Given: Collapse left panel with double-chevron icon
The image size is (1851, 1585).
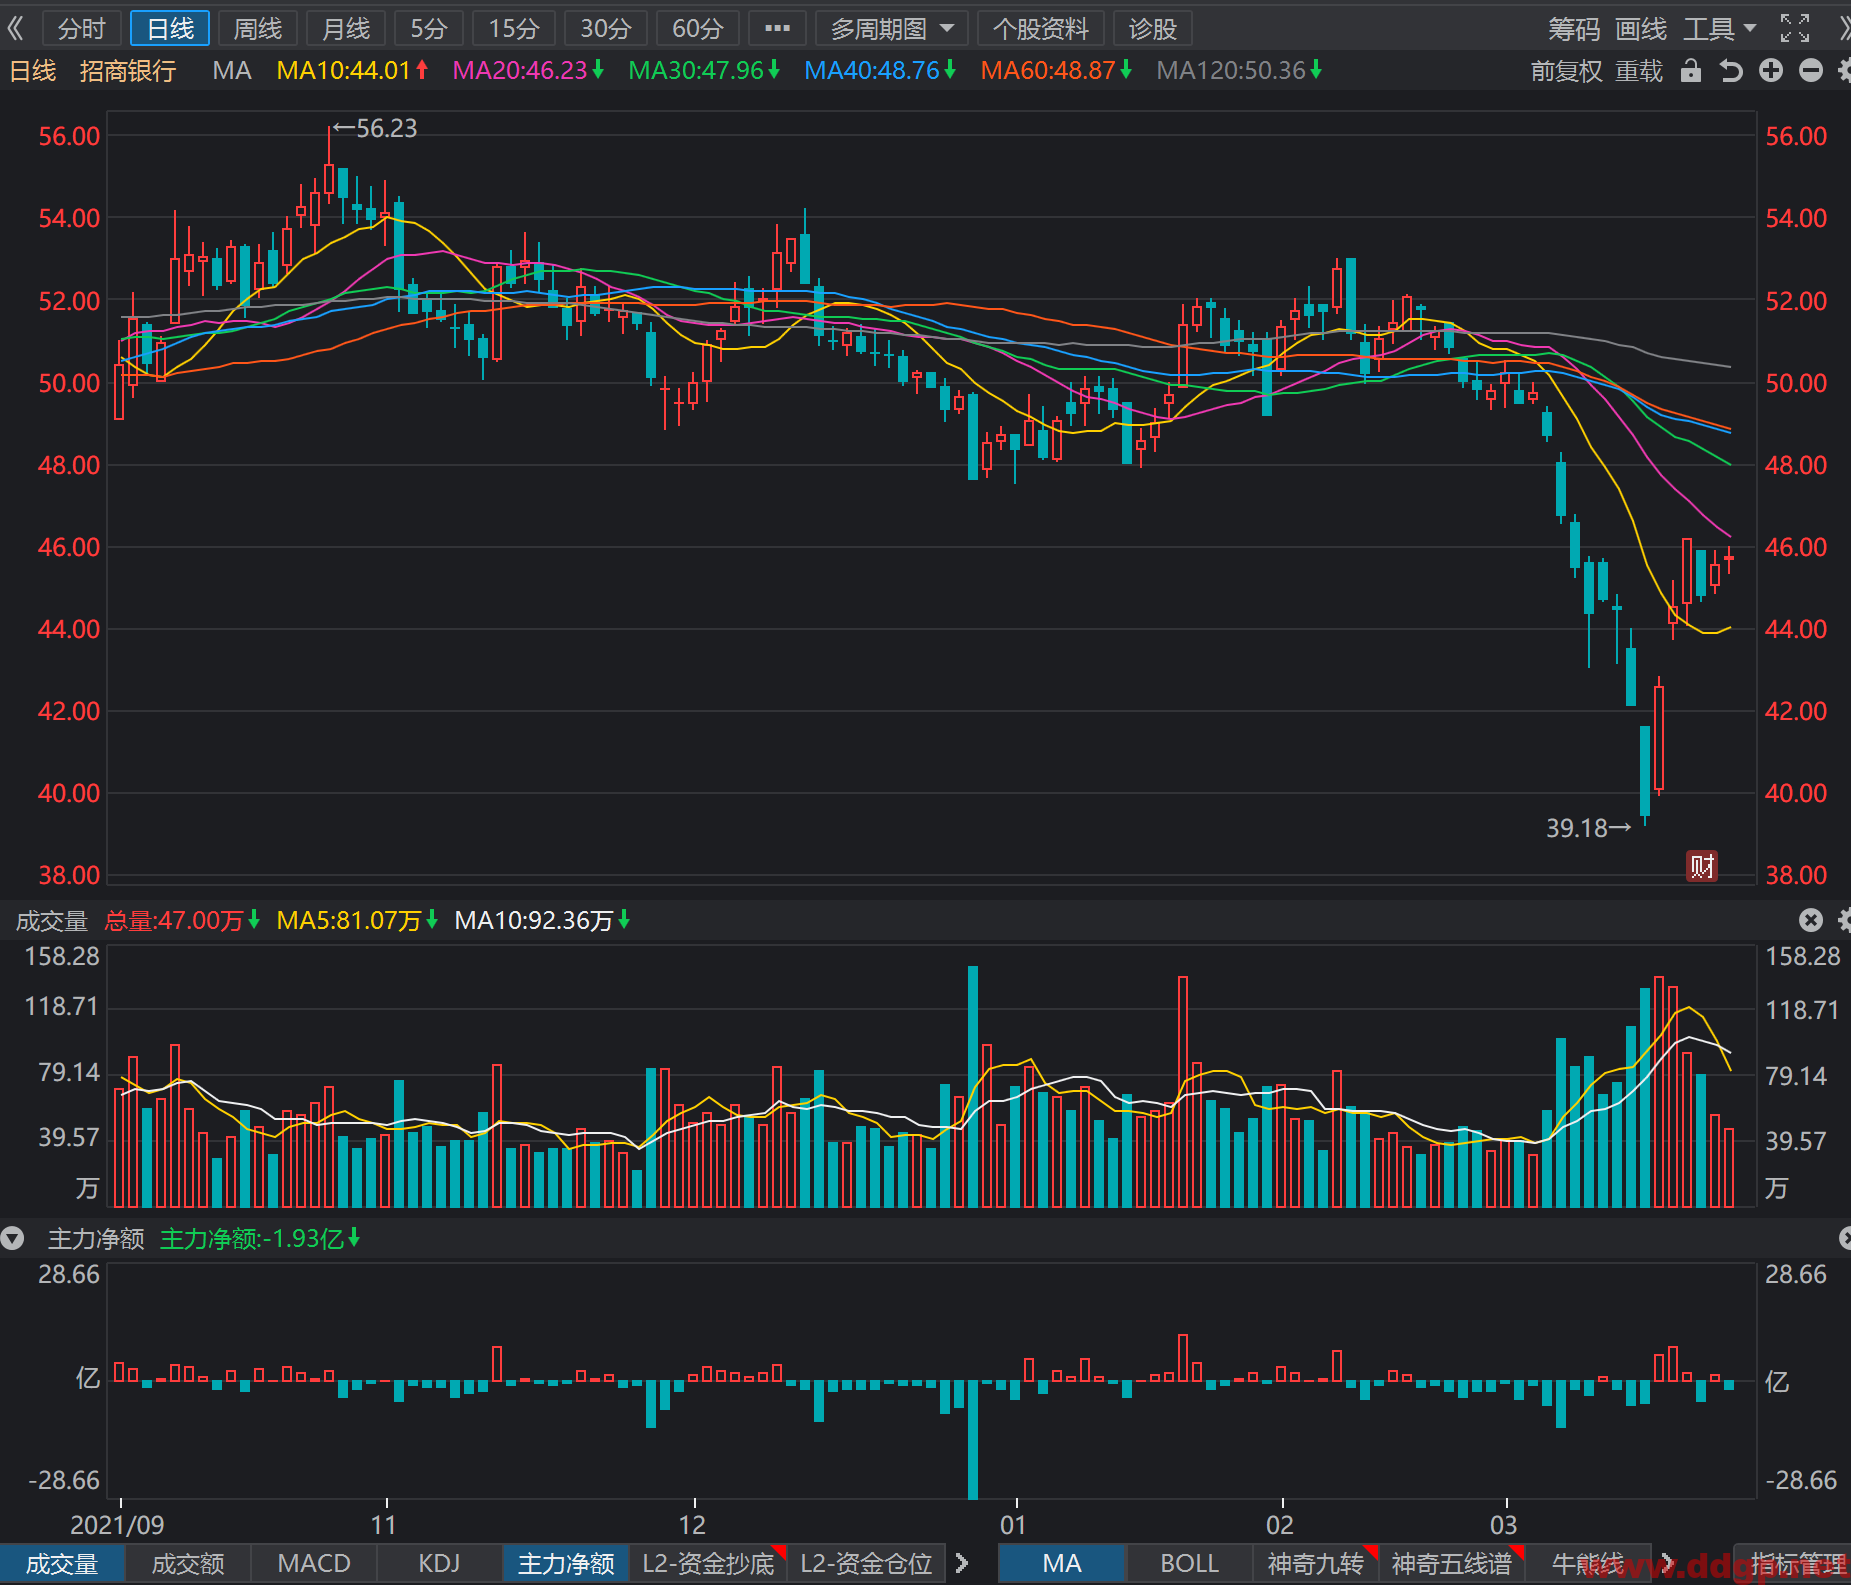Looking at the screenshot, I should coord(15,28).
